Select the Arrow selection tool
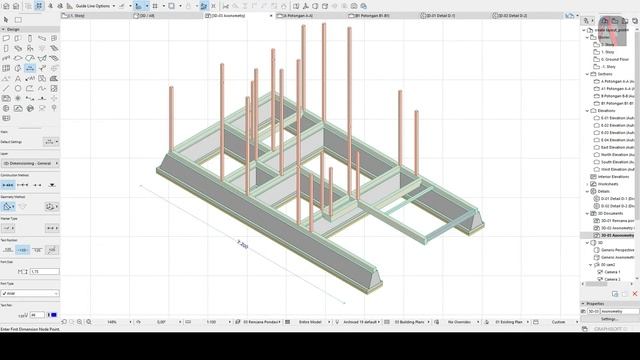Viewport: 640px width, 360px height. (6, 20)
